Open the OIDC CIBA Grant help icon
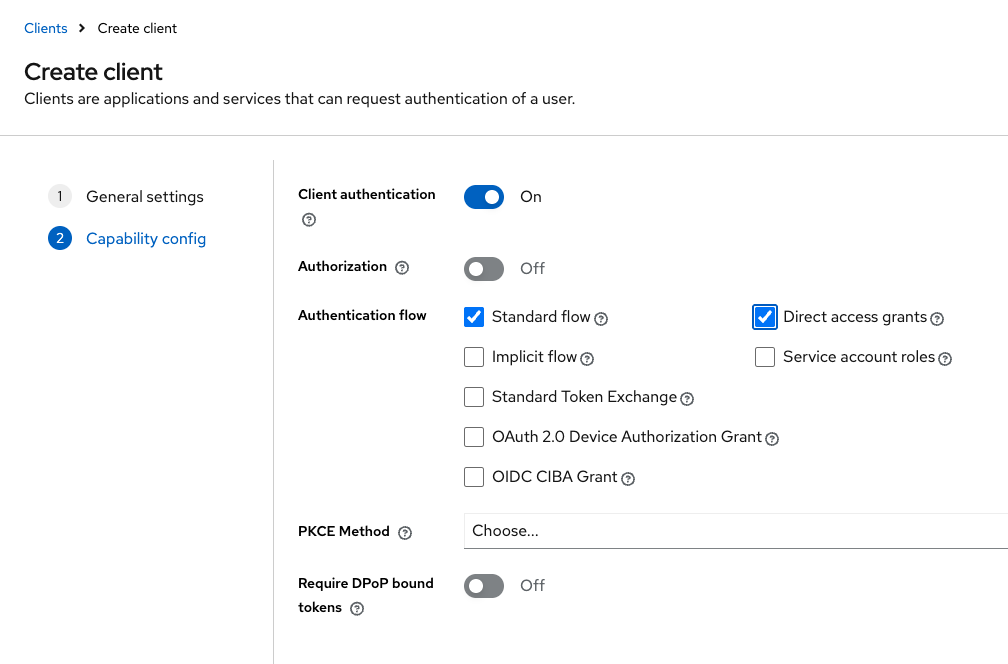 point(628,479)
